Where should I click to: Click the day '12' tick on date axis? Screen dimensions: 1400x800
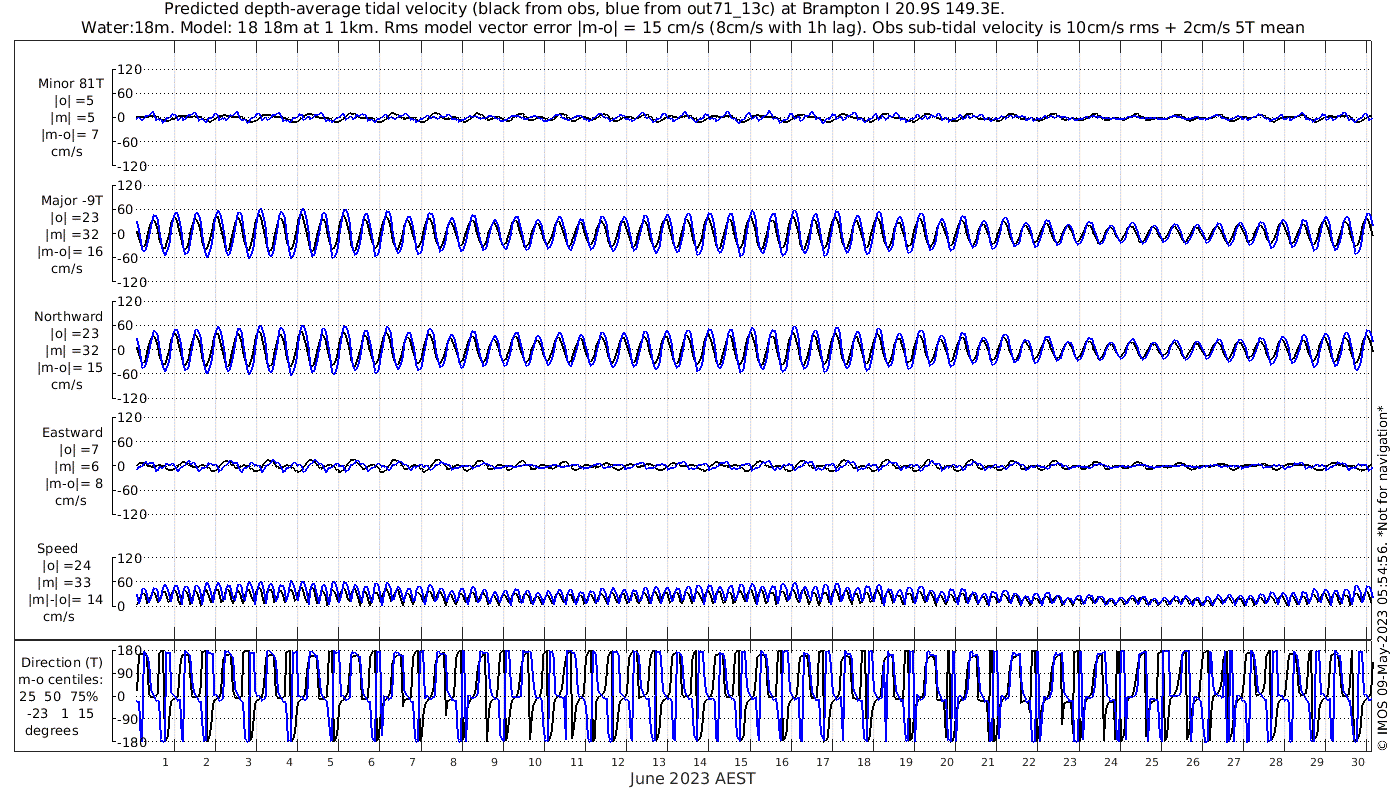coord(618,762)
